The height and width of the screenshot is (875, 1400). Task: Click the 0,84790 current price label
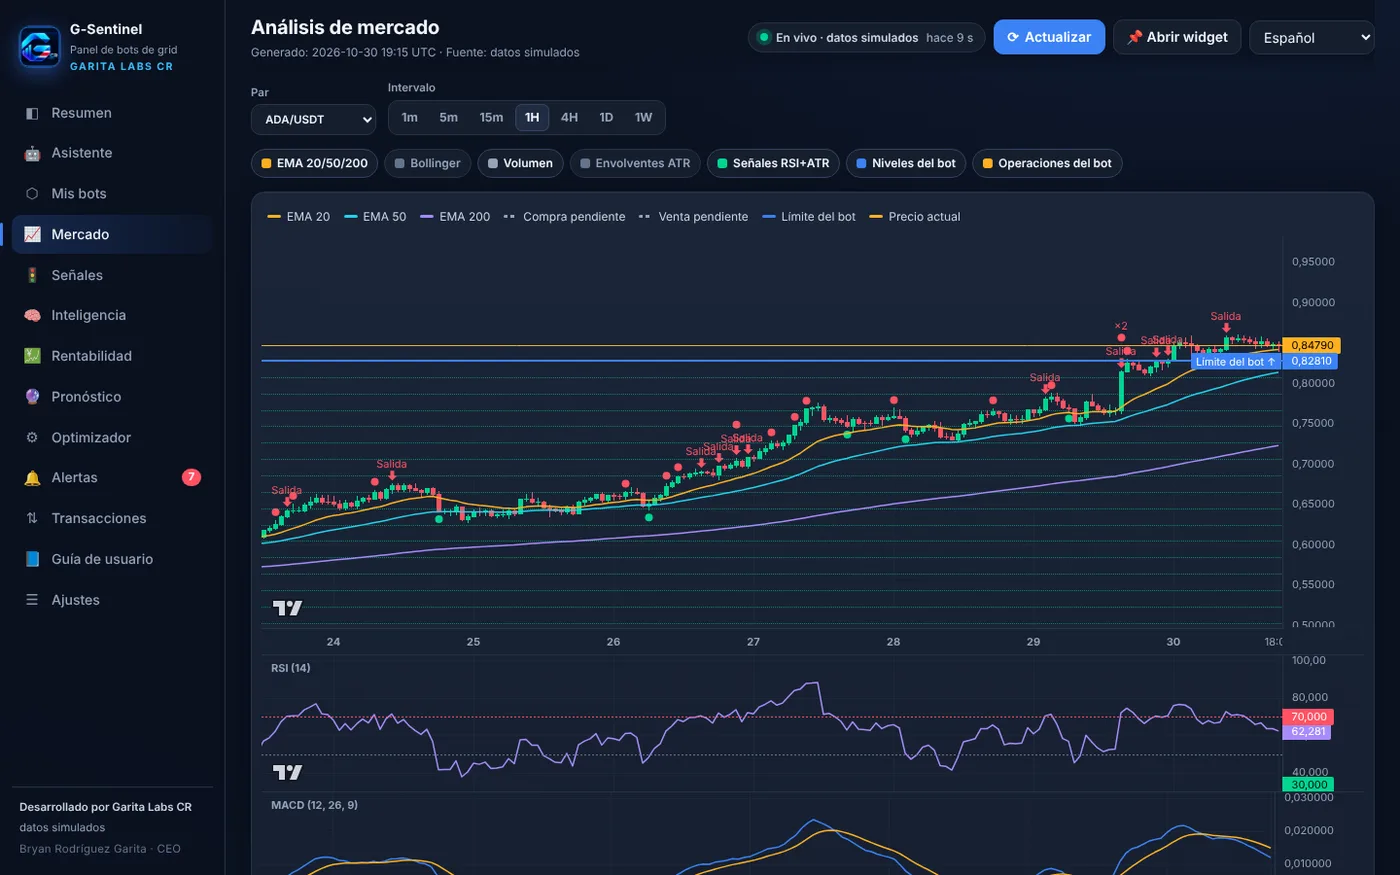pos(1312,345)
